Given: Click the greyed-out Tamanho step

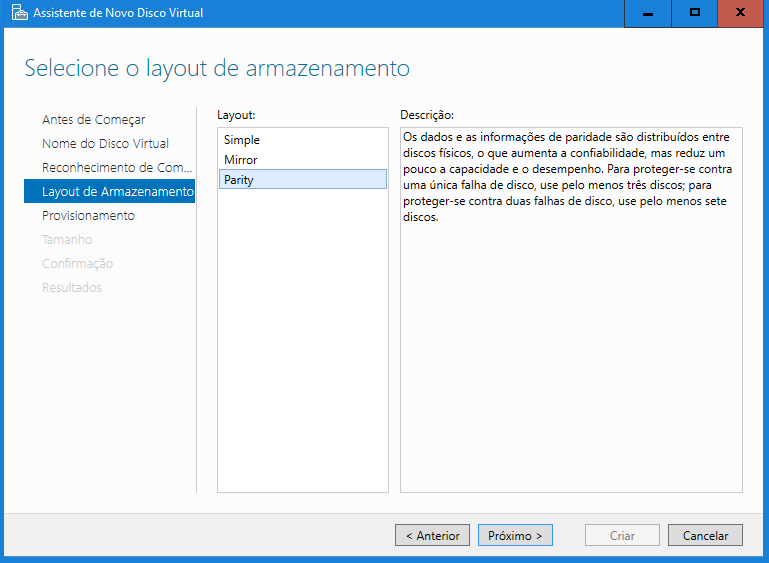Looking at the screenshot, I should [67, 240].
